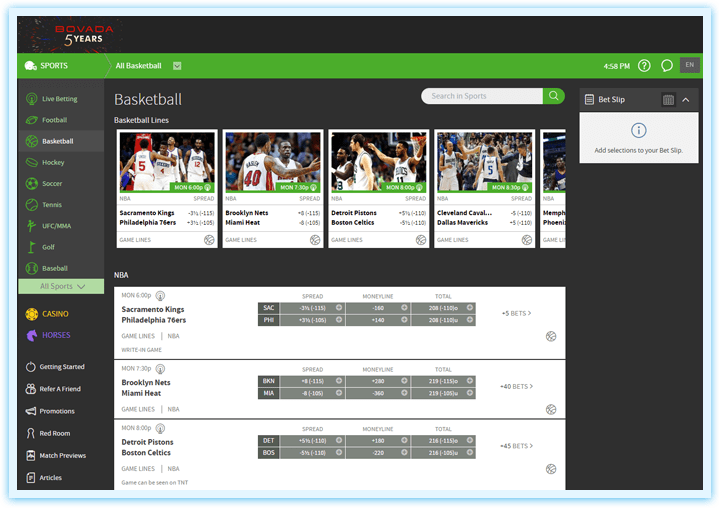Screen dimensions: 719x509
Task: Click basketball icon on Nets card
Action: click(315, 240)
